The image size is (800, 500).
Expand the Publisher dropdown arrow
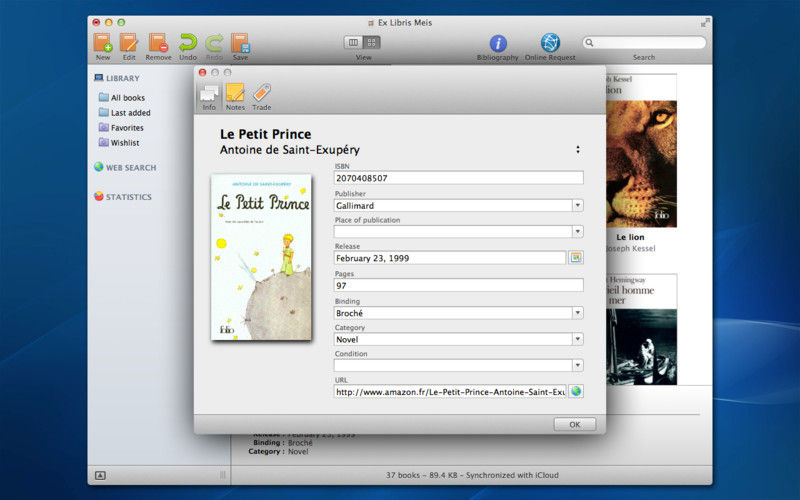point(578,205)
